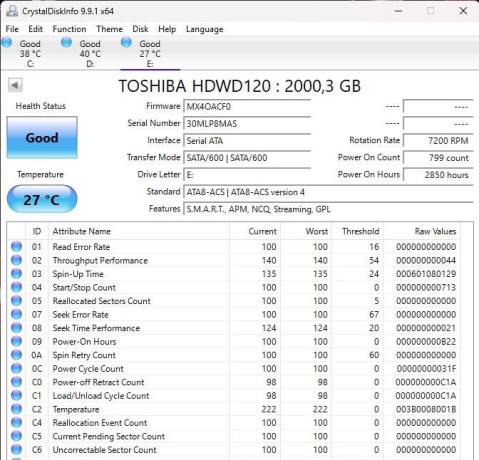Open the Language menu
The width and height of the screenshot is (479, 460).
pyautogui.click(x=204, y=29)
